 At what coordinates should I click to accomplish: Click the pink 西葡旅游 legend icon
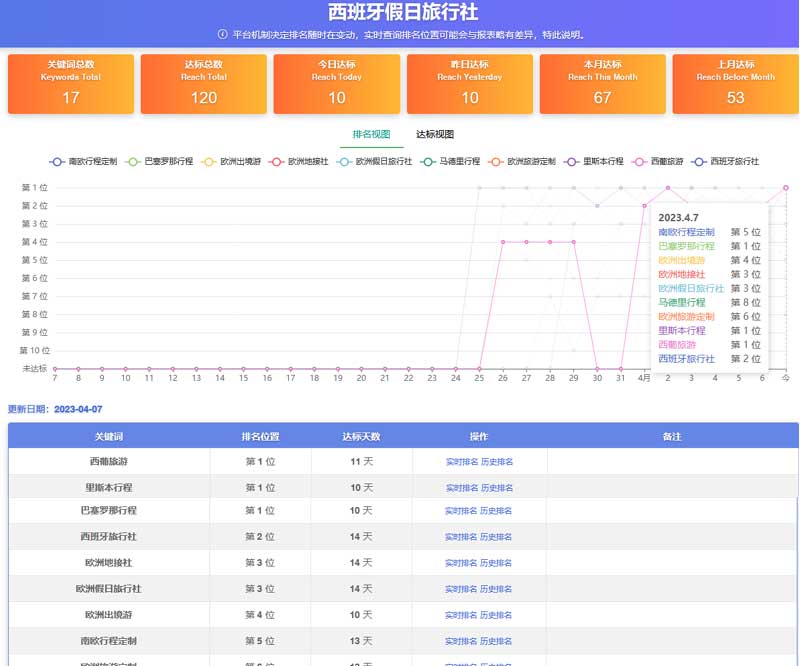point(639,161)
